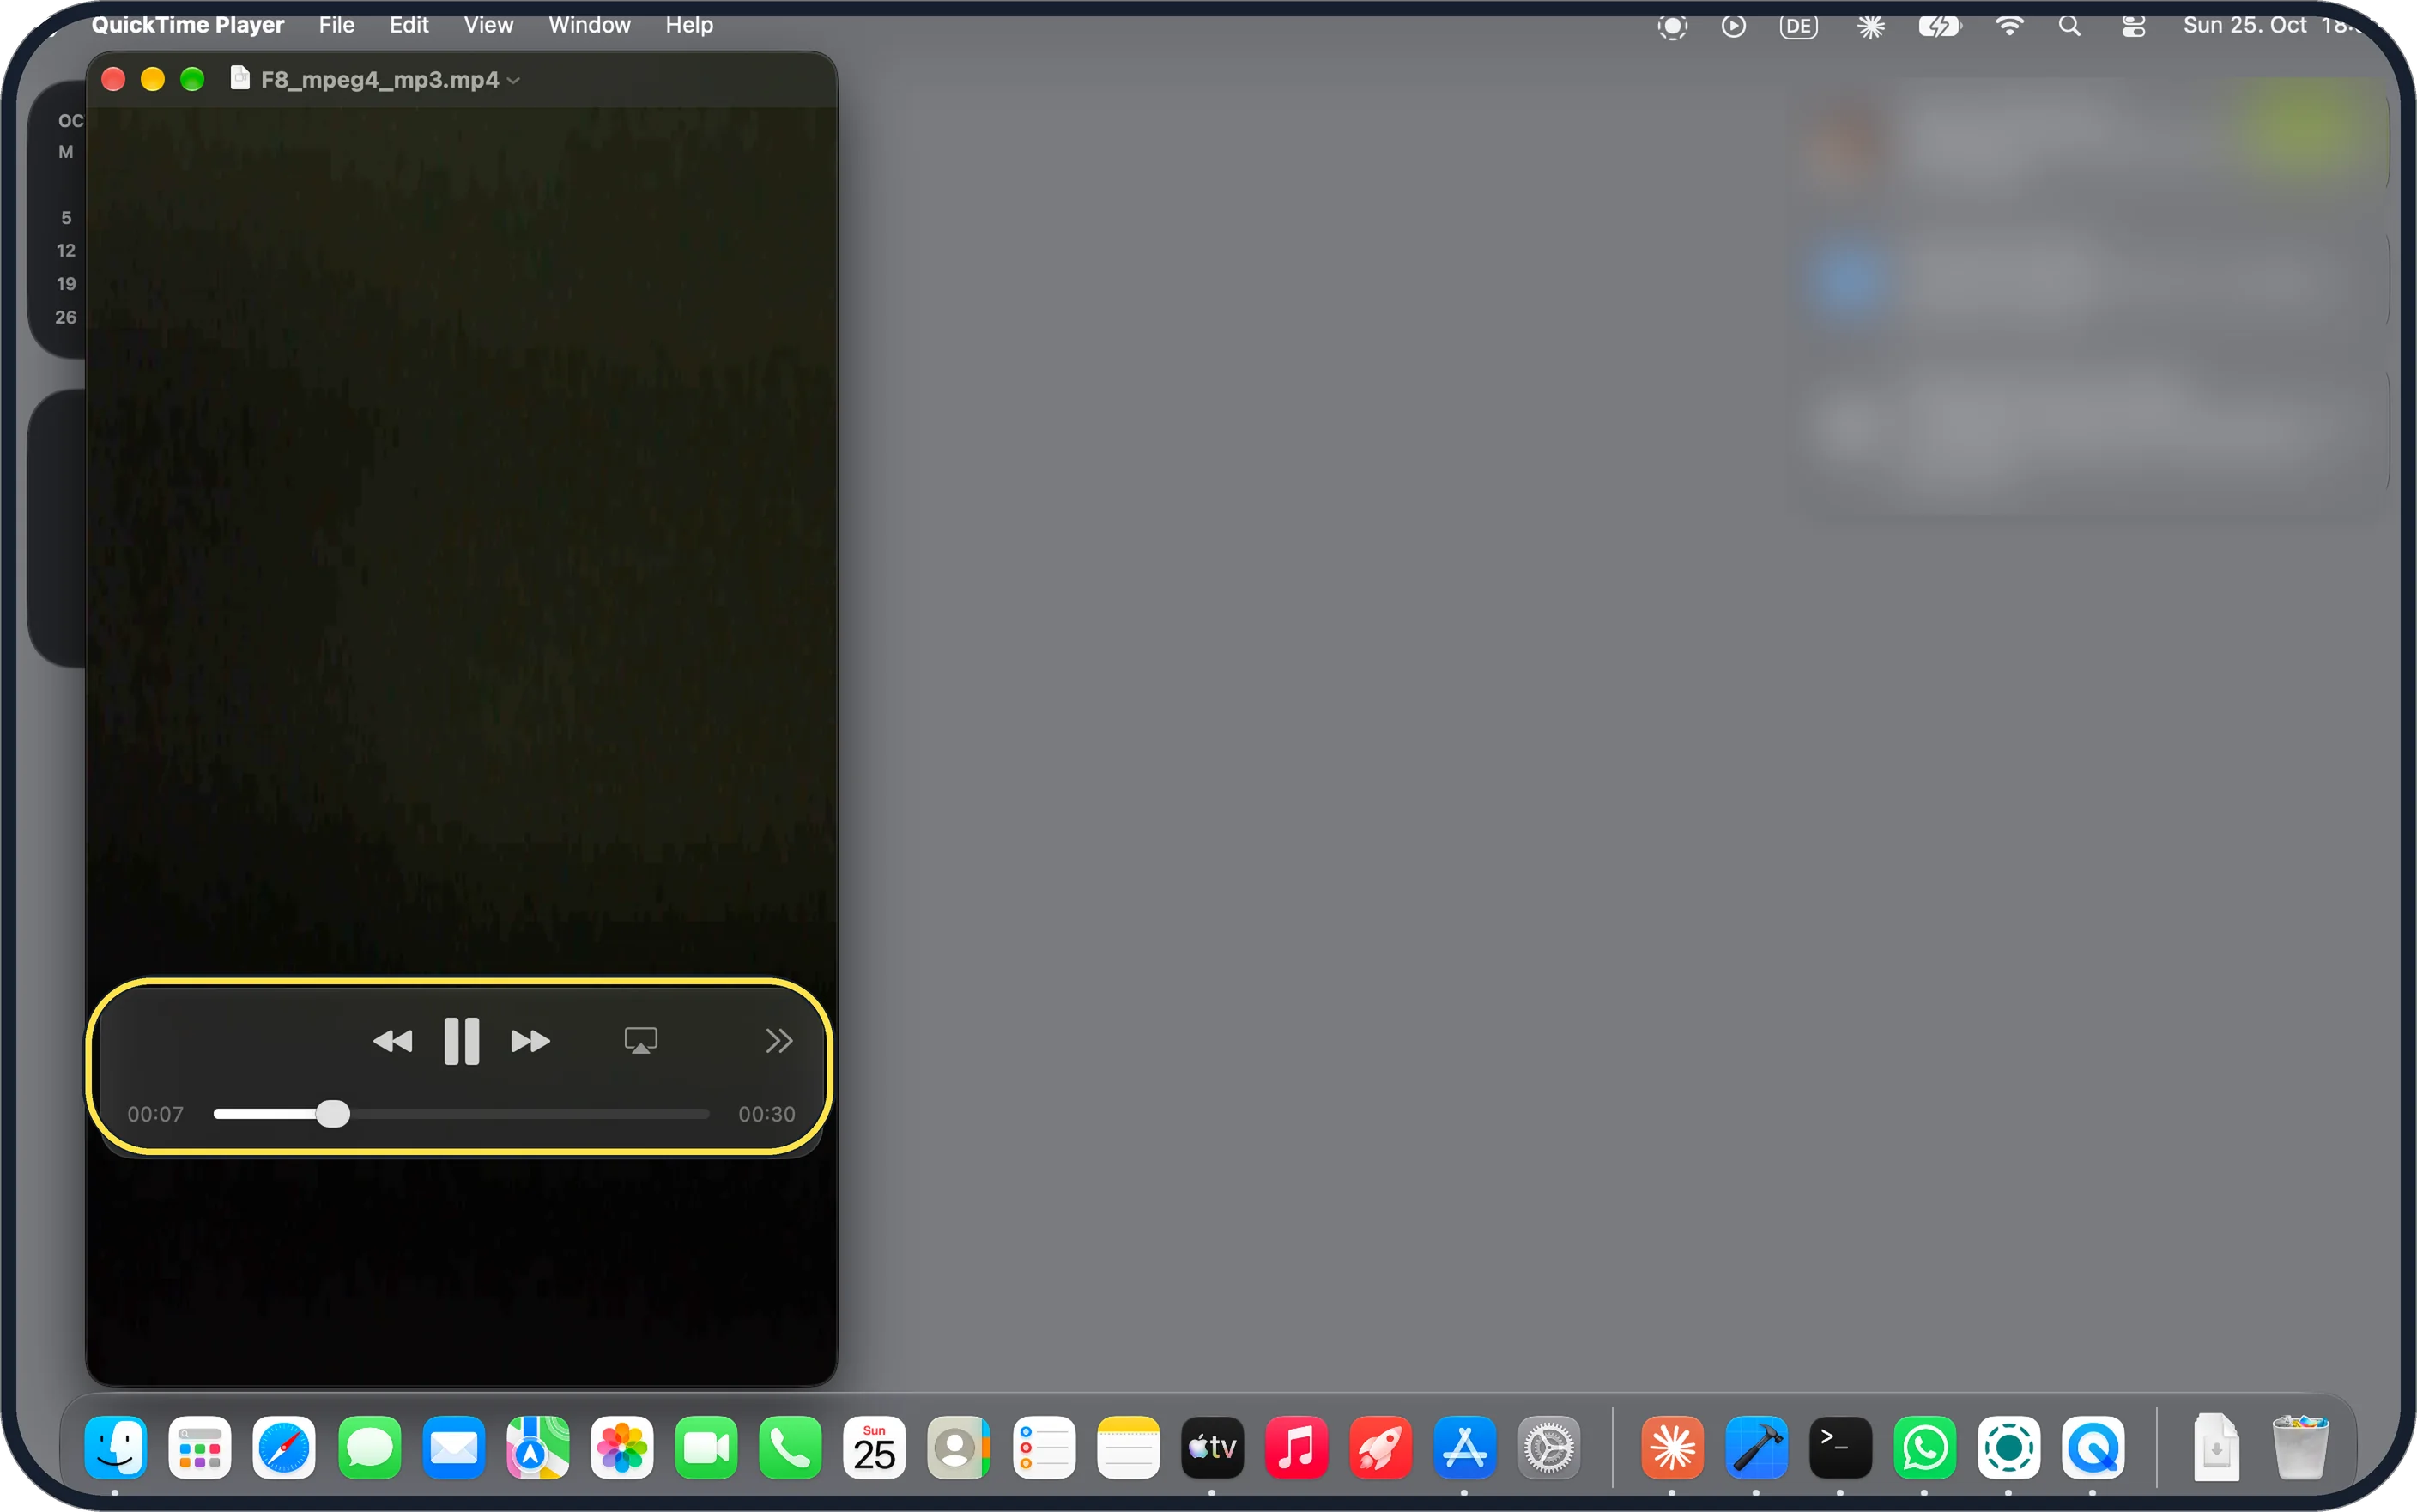Click the rewind button in the player
Screen dimensions: 2417x1512
point(392,1042)
